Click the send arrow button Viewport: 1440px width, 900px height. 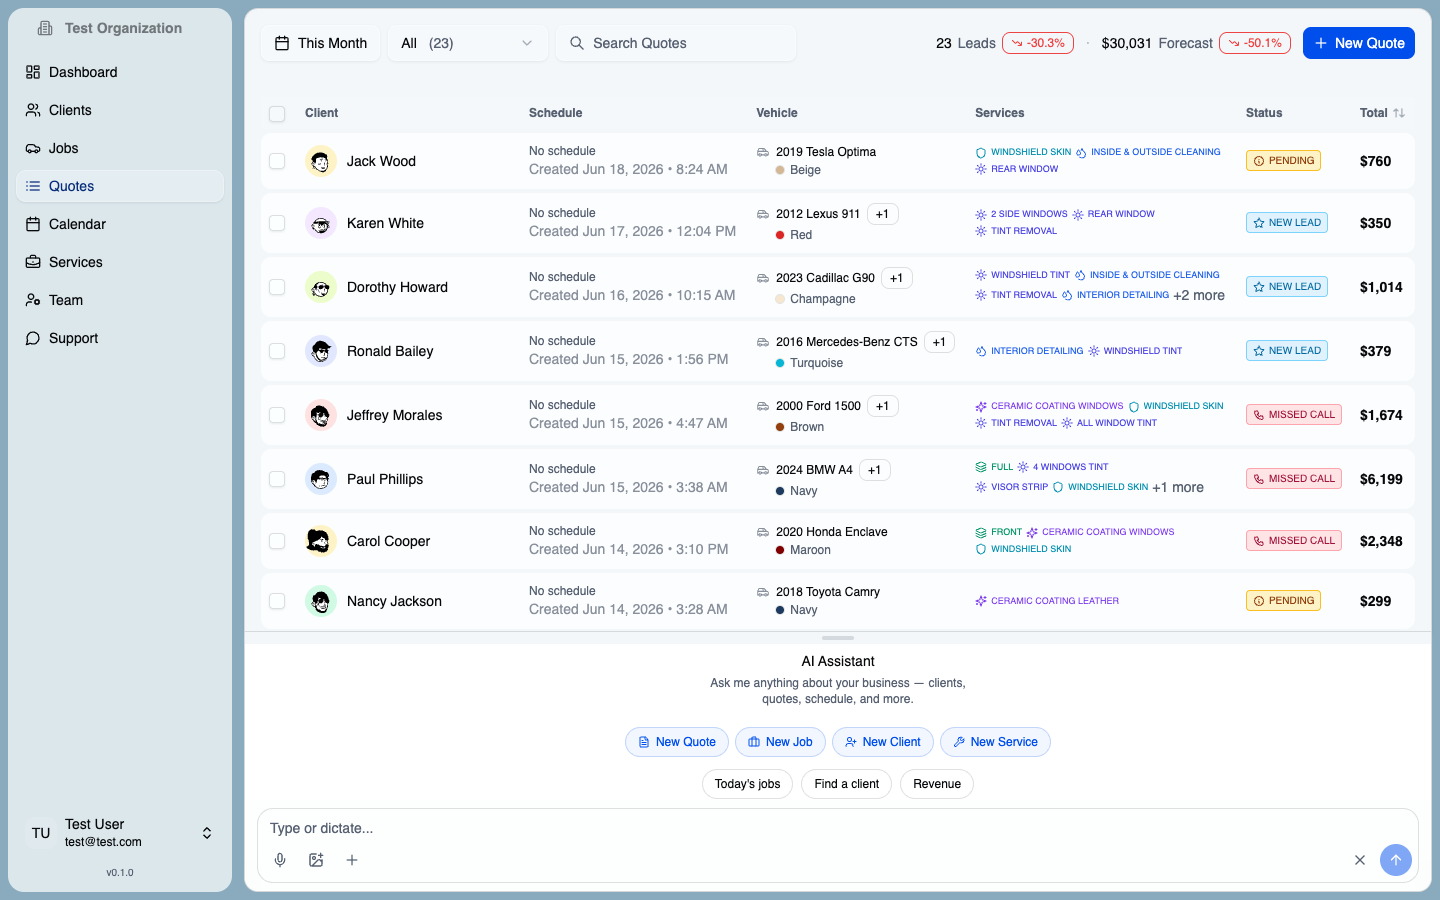[1396, 860]
